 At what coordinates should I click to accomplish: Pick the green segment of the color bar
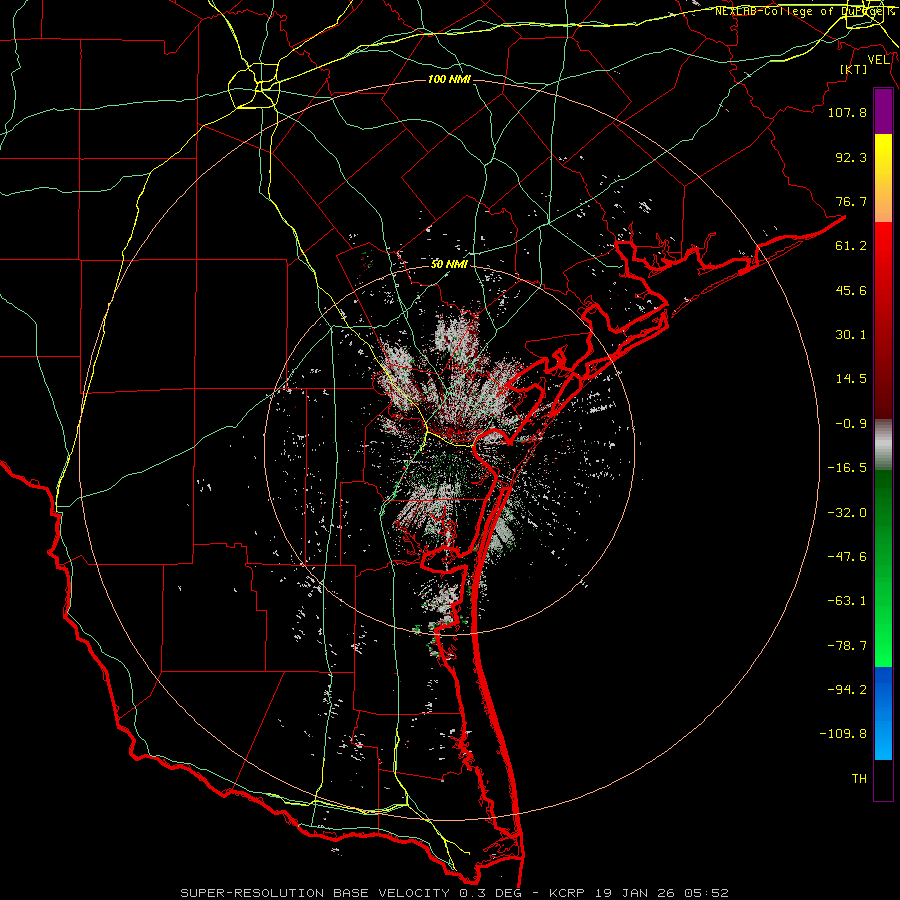pyautogui.click(x=883, y=568)
